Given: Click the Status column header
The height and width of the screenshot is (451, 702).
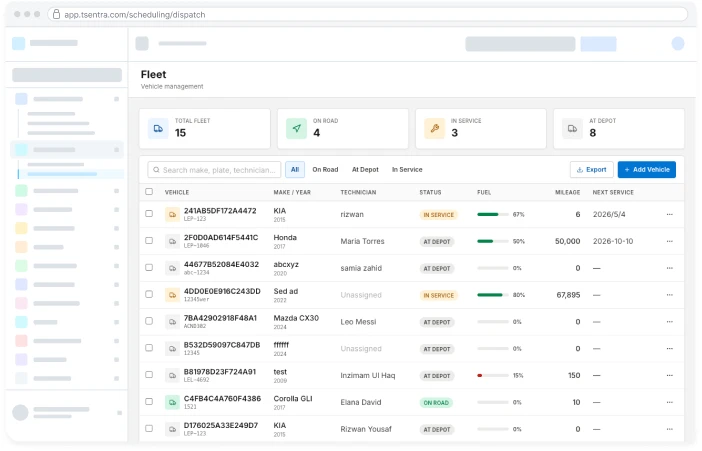Looking at the screenshot, I should click(430, 193).
